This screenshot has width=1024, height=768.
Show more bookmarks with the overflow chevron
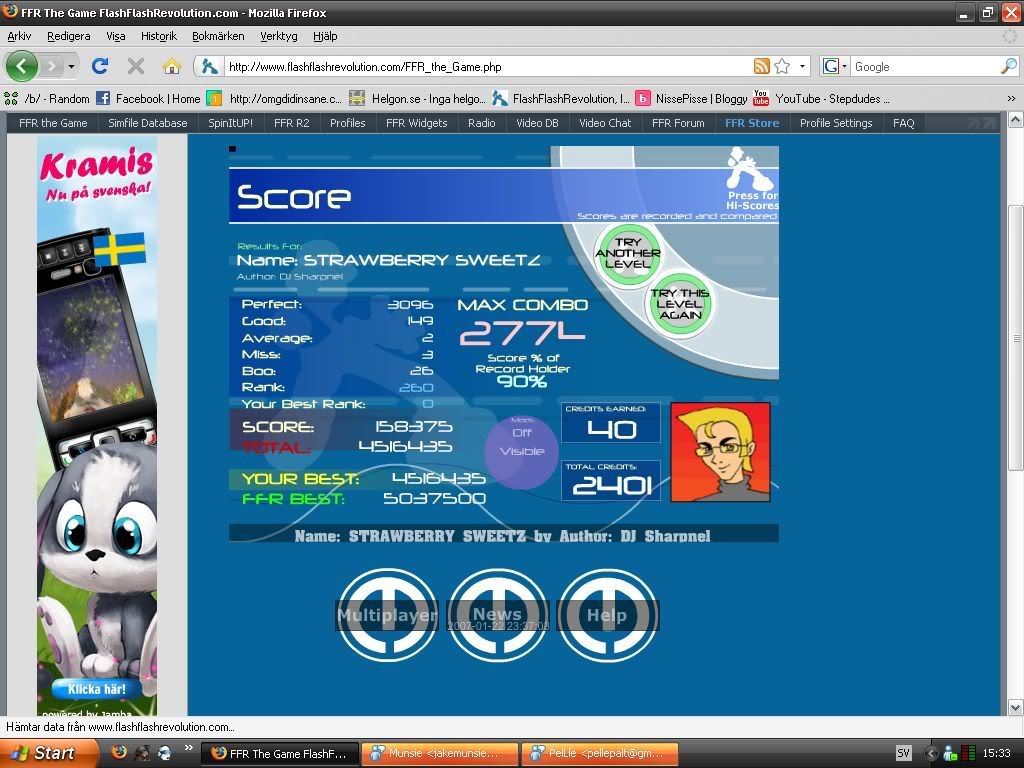point(1010,99)
